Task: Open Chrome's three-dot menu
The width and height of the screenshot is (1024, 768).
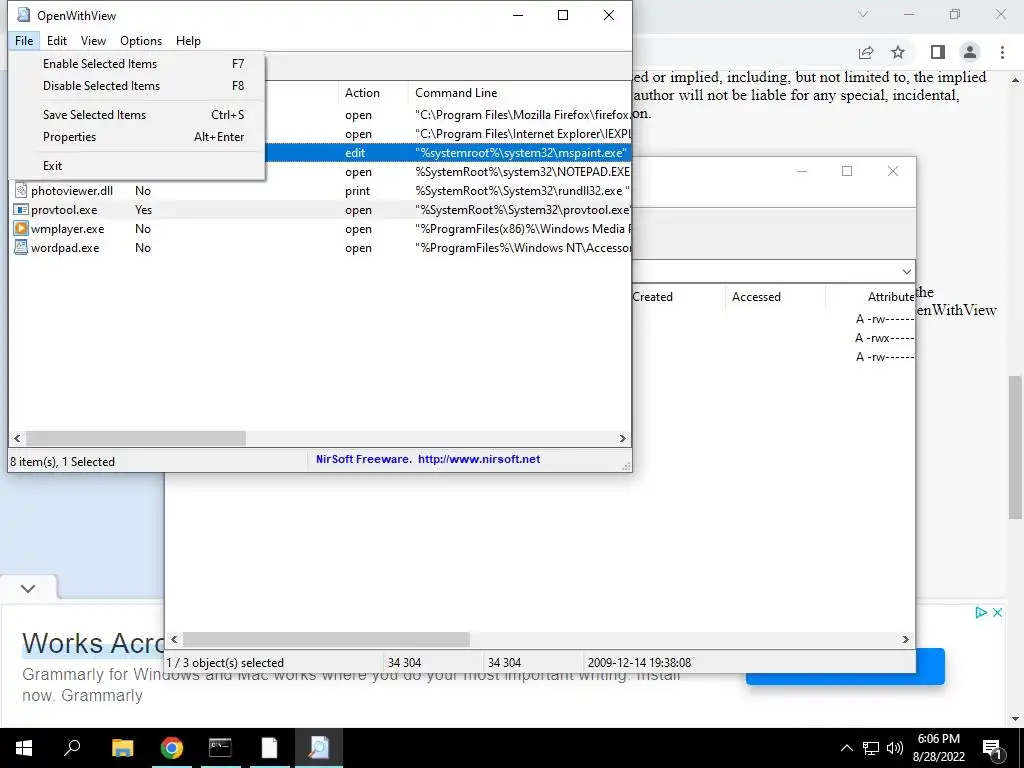Action: pyautogui.click(x=1002, y=52)
